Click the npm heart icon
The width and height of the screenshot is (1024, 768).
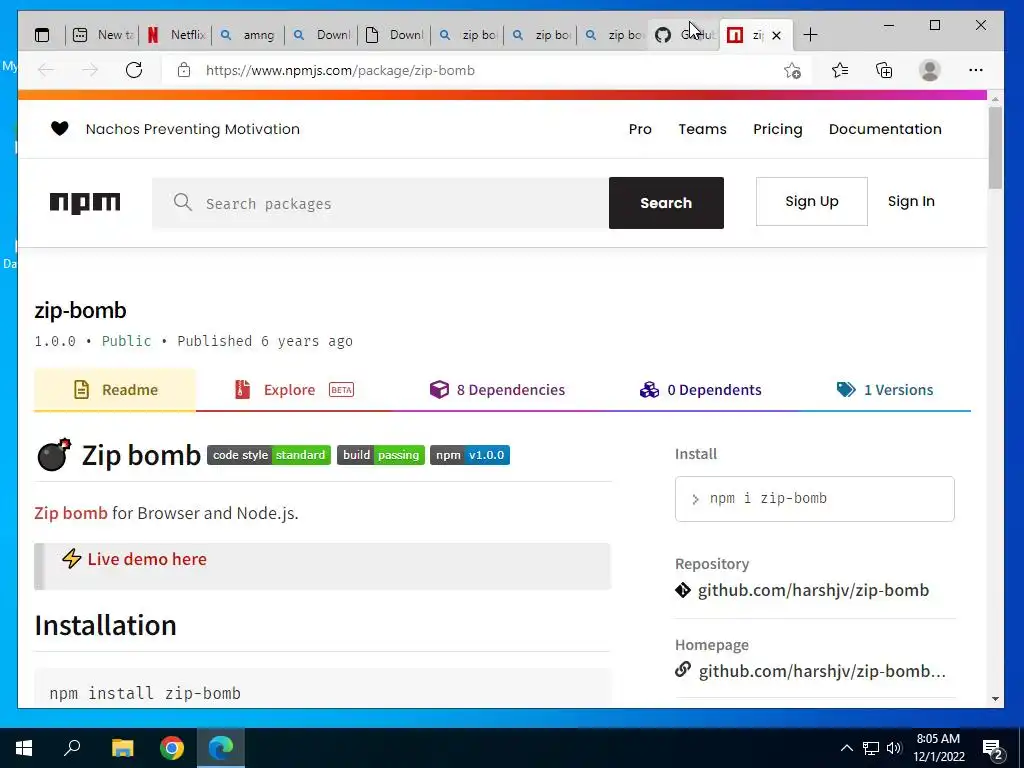[x=59, y=129]
